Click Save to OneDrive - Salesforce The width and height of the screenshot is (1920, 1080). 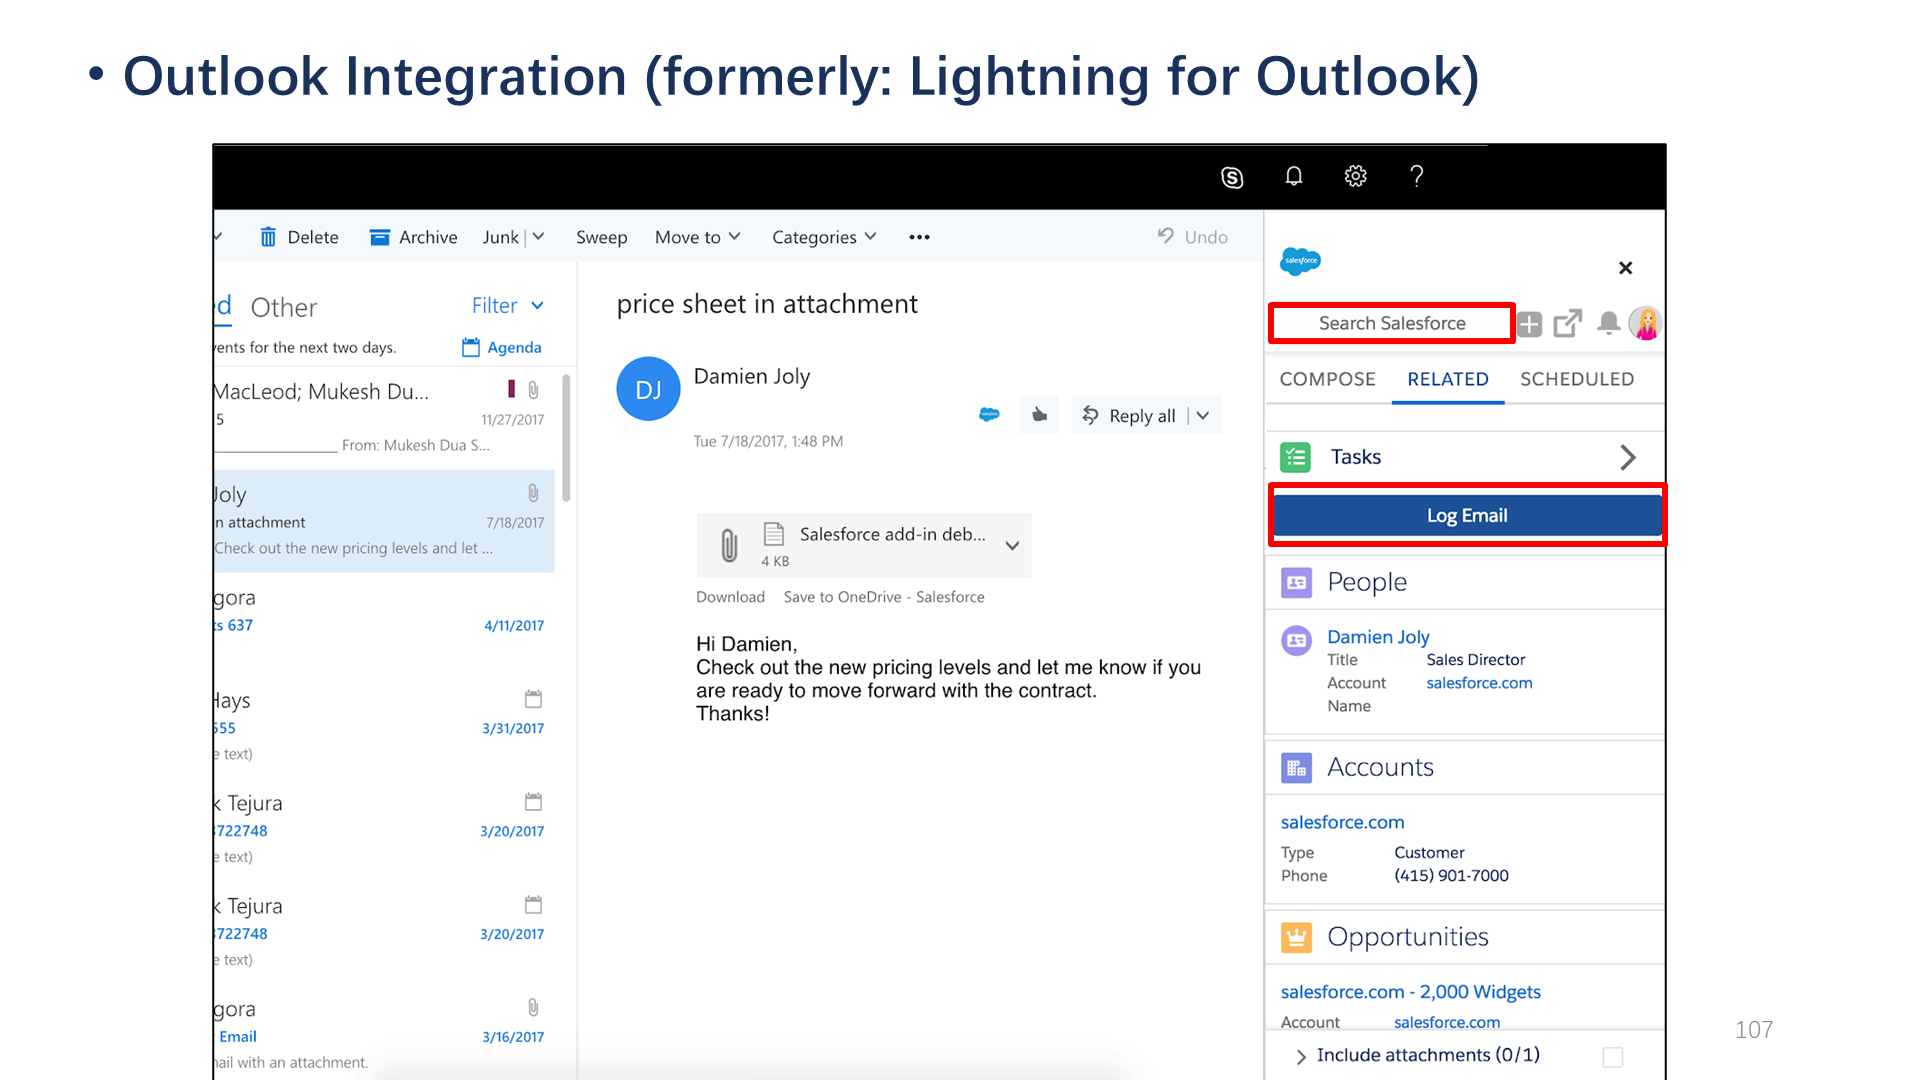coord(884,597)
